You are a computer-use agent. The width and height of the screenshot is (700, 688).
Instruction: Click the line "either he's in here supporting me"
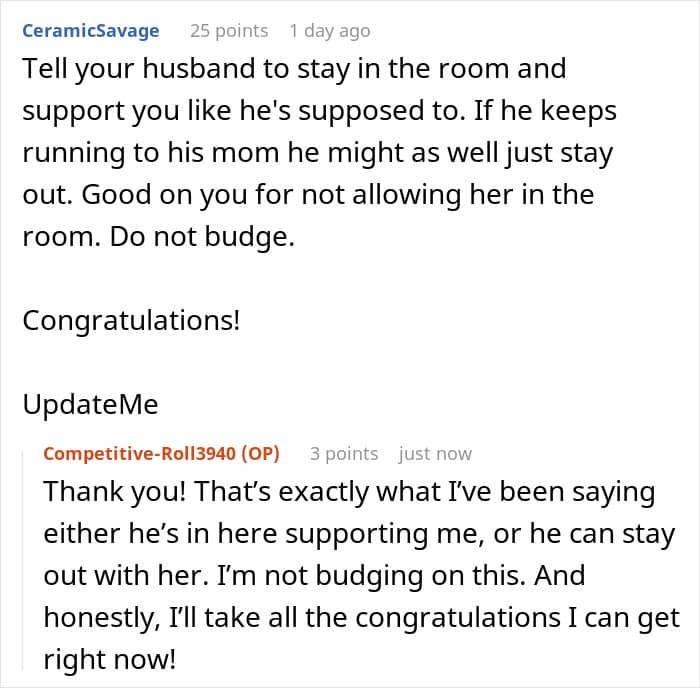359,534
